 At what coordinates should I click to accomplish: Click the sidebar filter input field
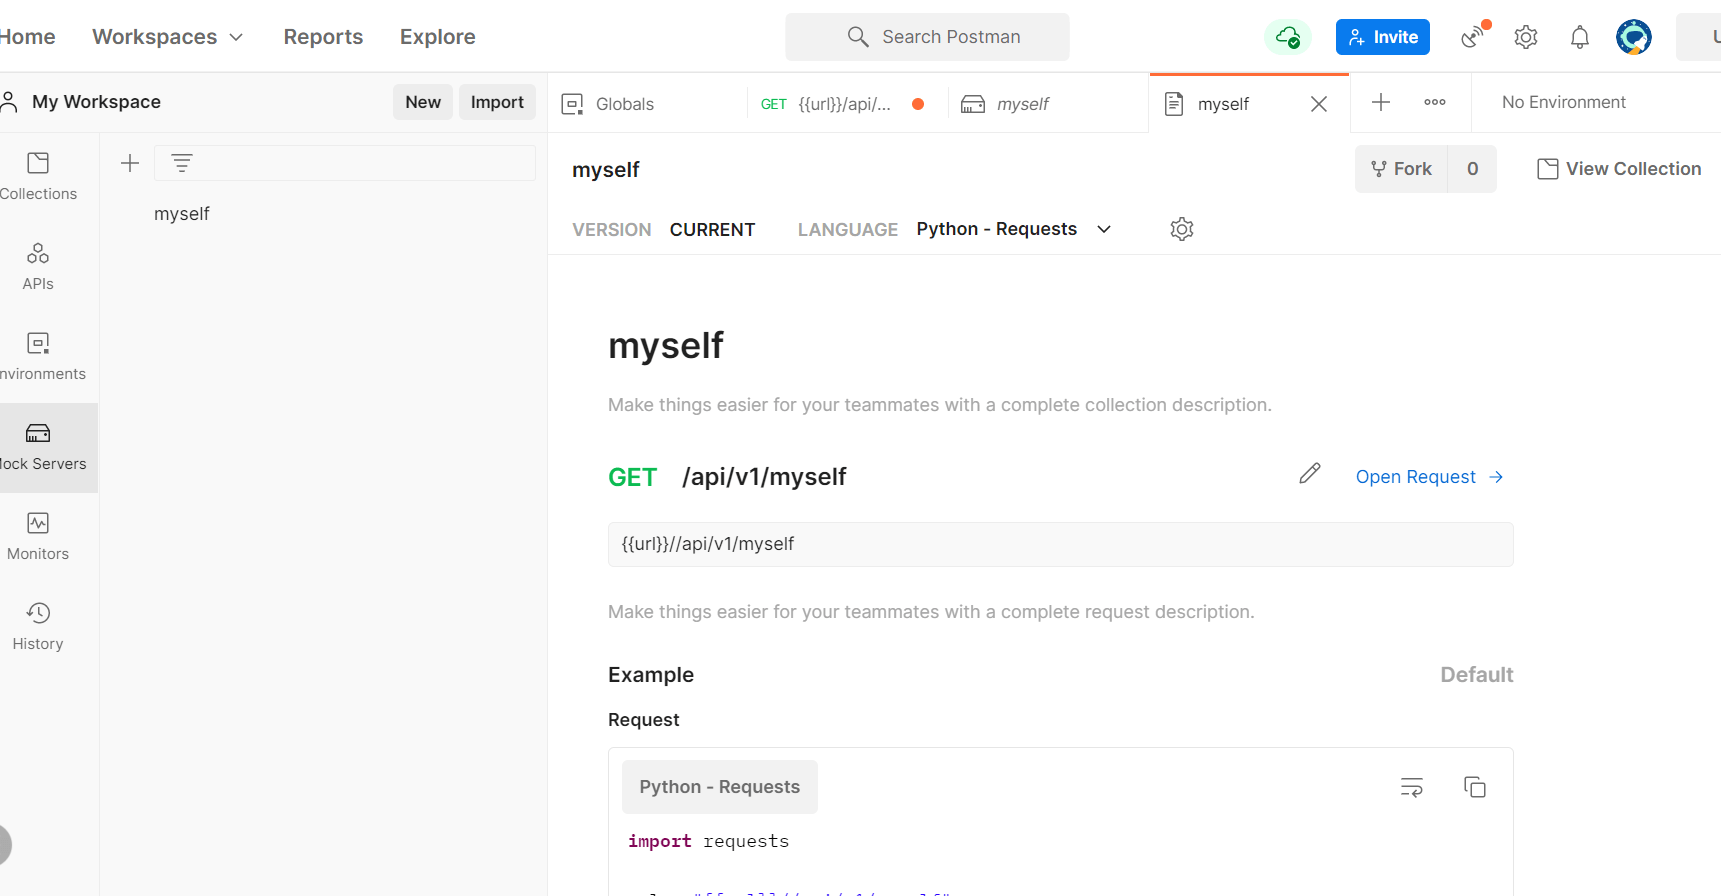(x=345, y=163)
